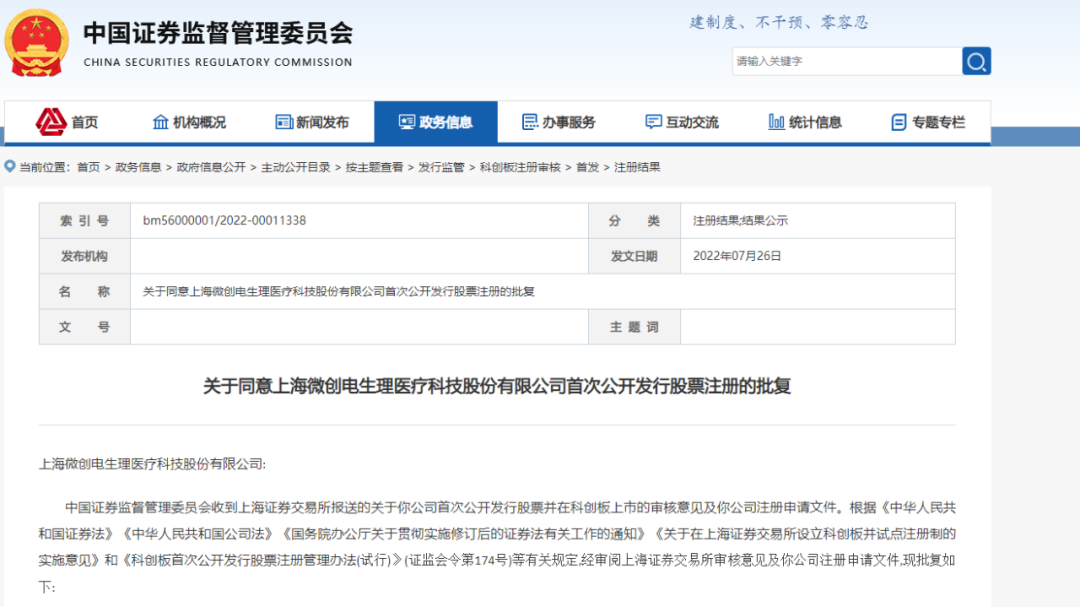The width and height of the screenshot is (1080, 607).
Task: Click the 发布机构 label cell
Action: 85,256
